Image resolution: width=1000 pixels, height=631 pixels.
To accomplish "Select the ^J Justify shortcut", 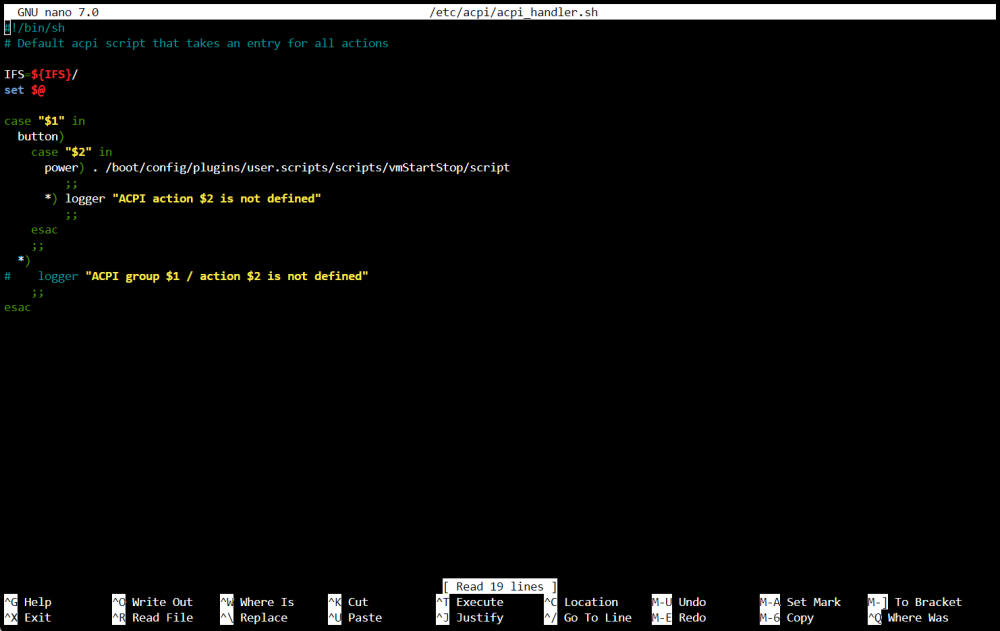I will [x=470, y=618].
